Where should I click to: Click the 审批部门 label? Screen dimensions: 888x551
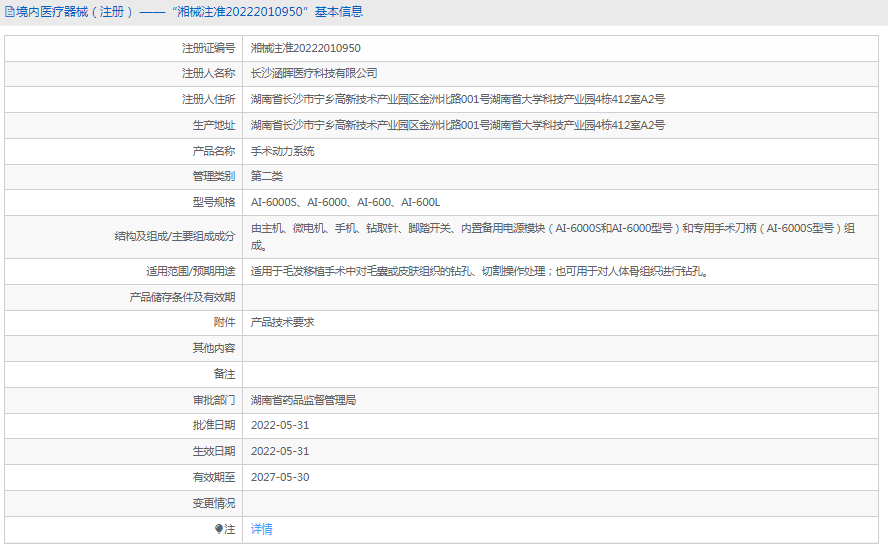(x=214, y=400)
